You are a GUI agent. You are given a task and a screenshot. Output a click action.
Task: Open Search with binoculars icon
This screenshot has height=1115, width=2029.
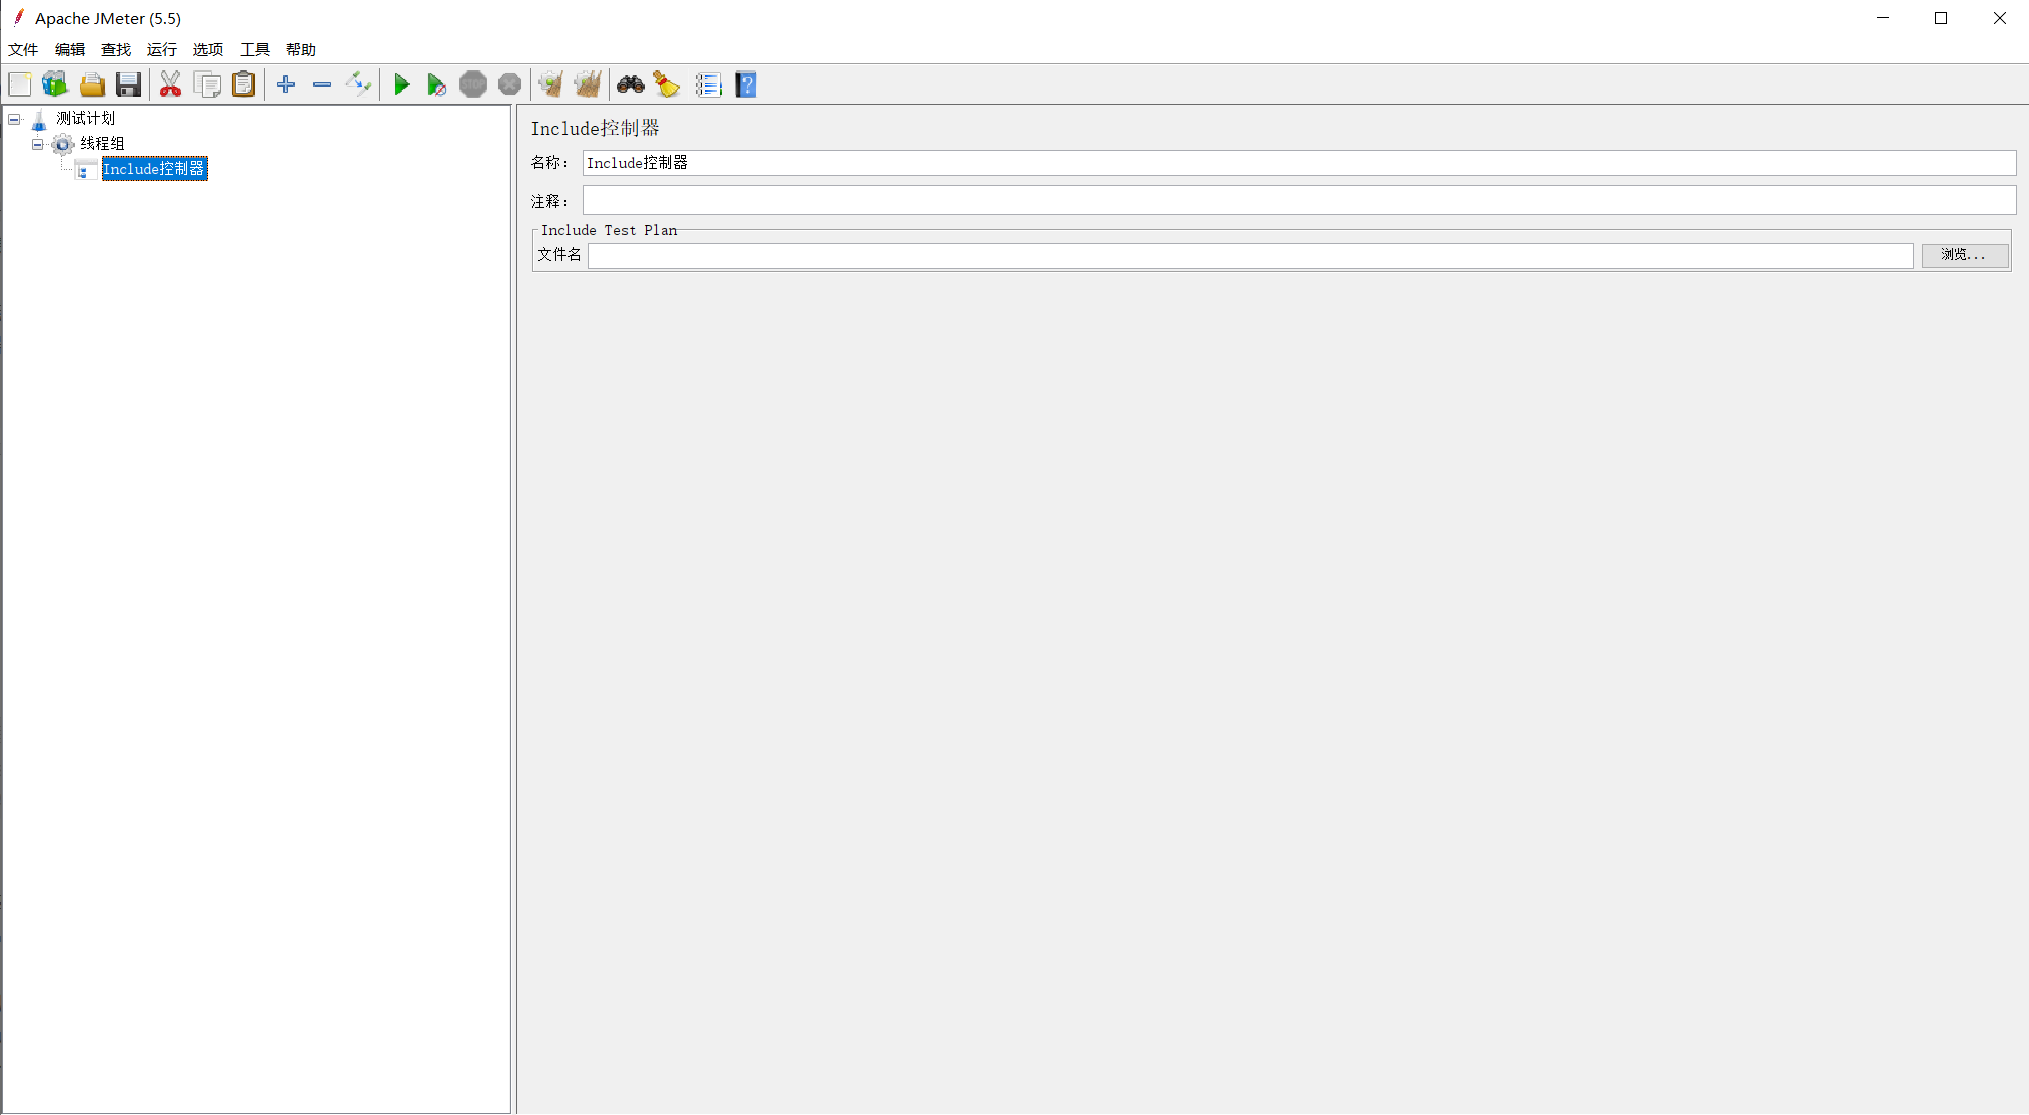click(630, 85)
